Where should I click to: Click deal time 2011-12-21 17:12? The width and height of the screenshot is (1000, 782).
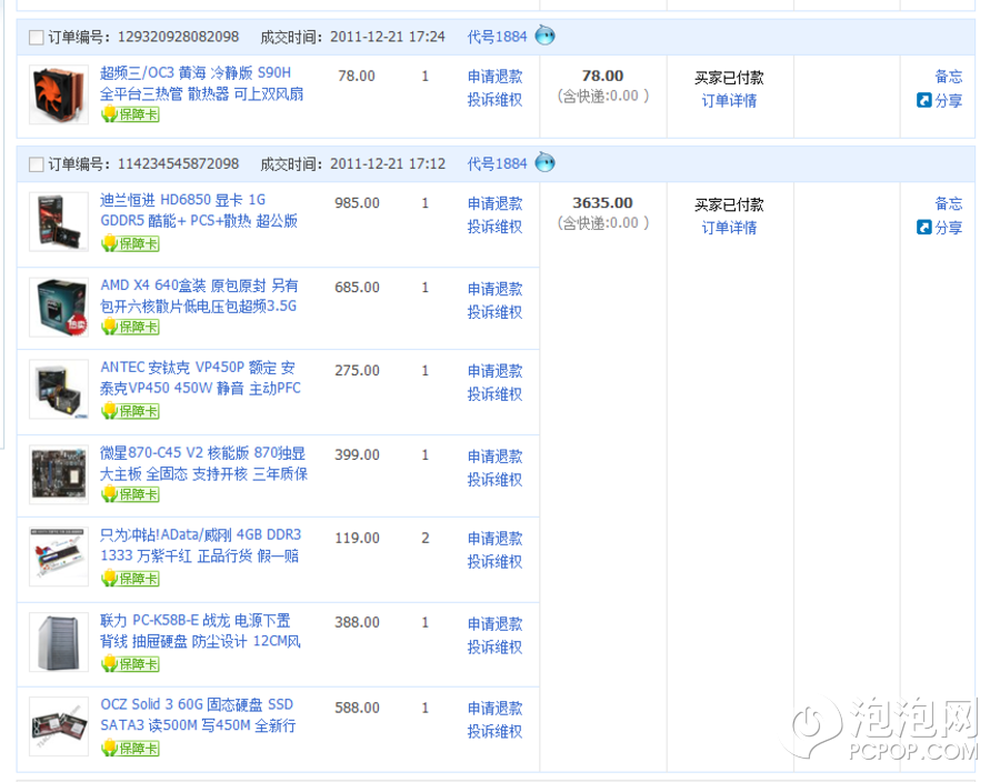pyautogui.click(x=388, y=164)
